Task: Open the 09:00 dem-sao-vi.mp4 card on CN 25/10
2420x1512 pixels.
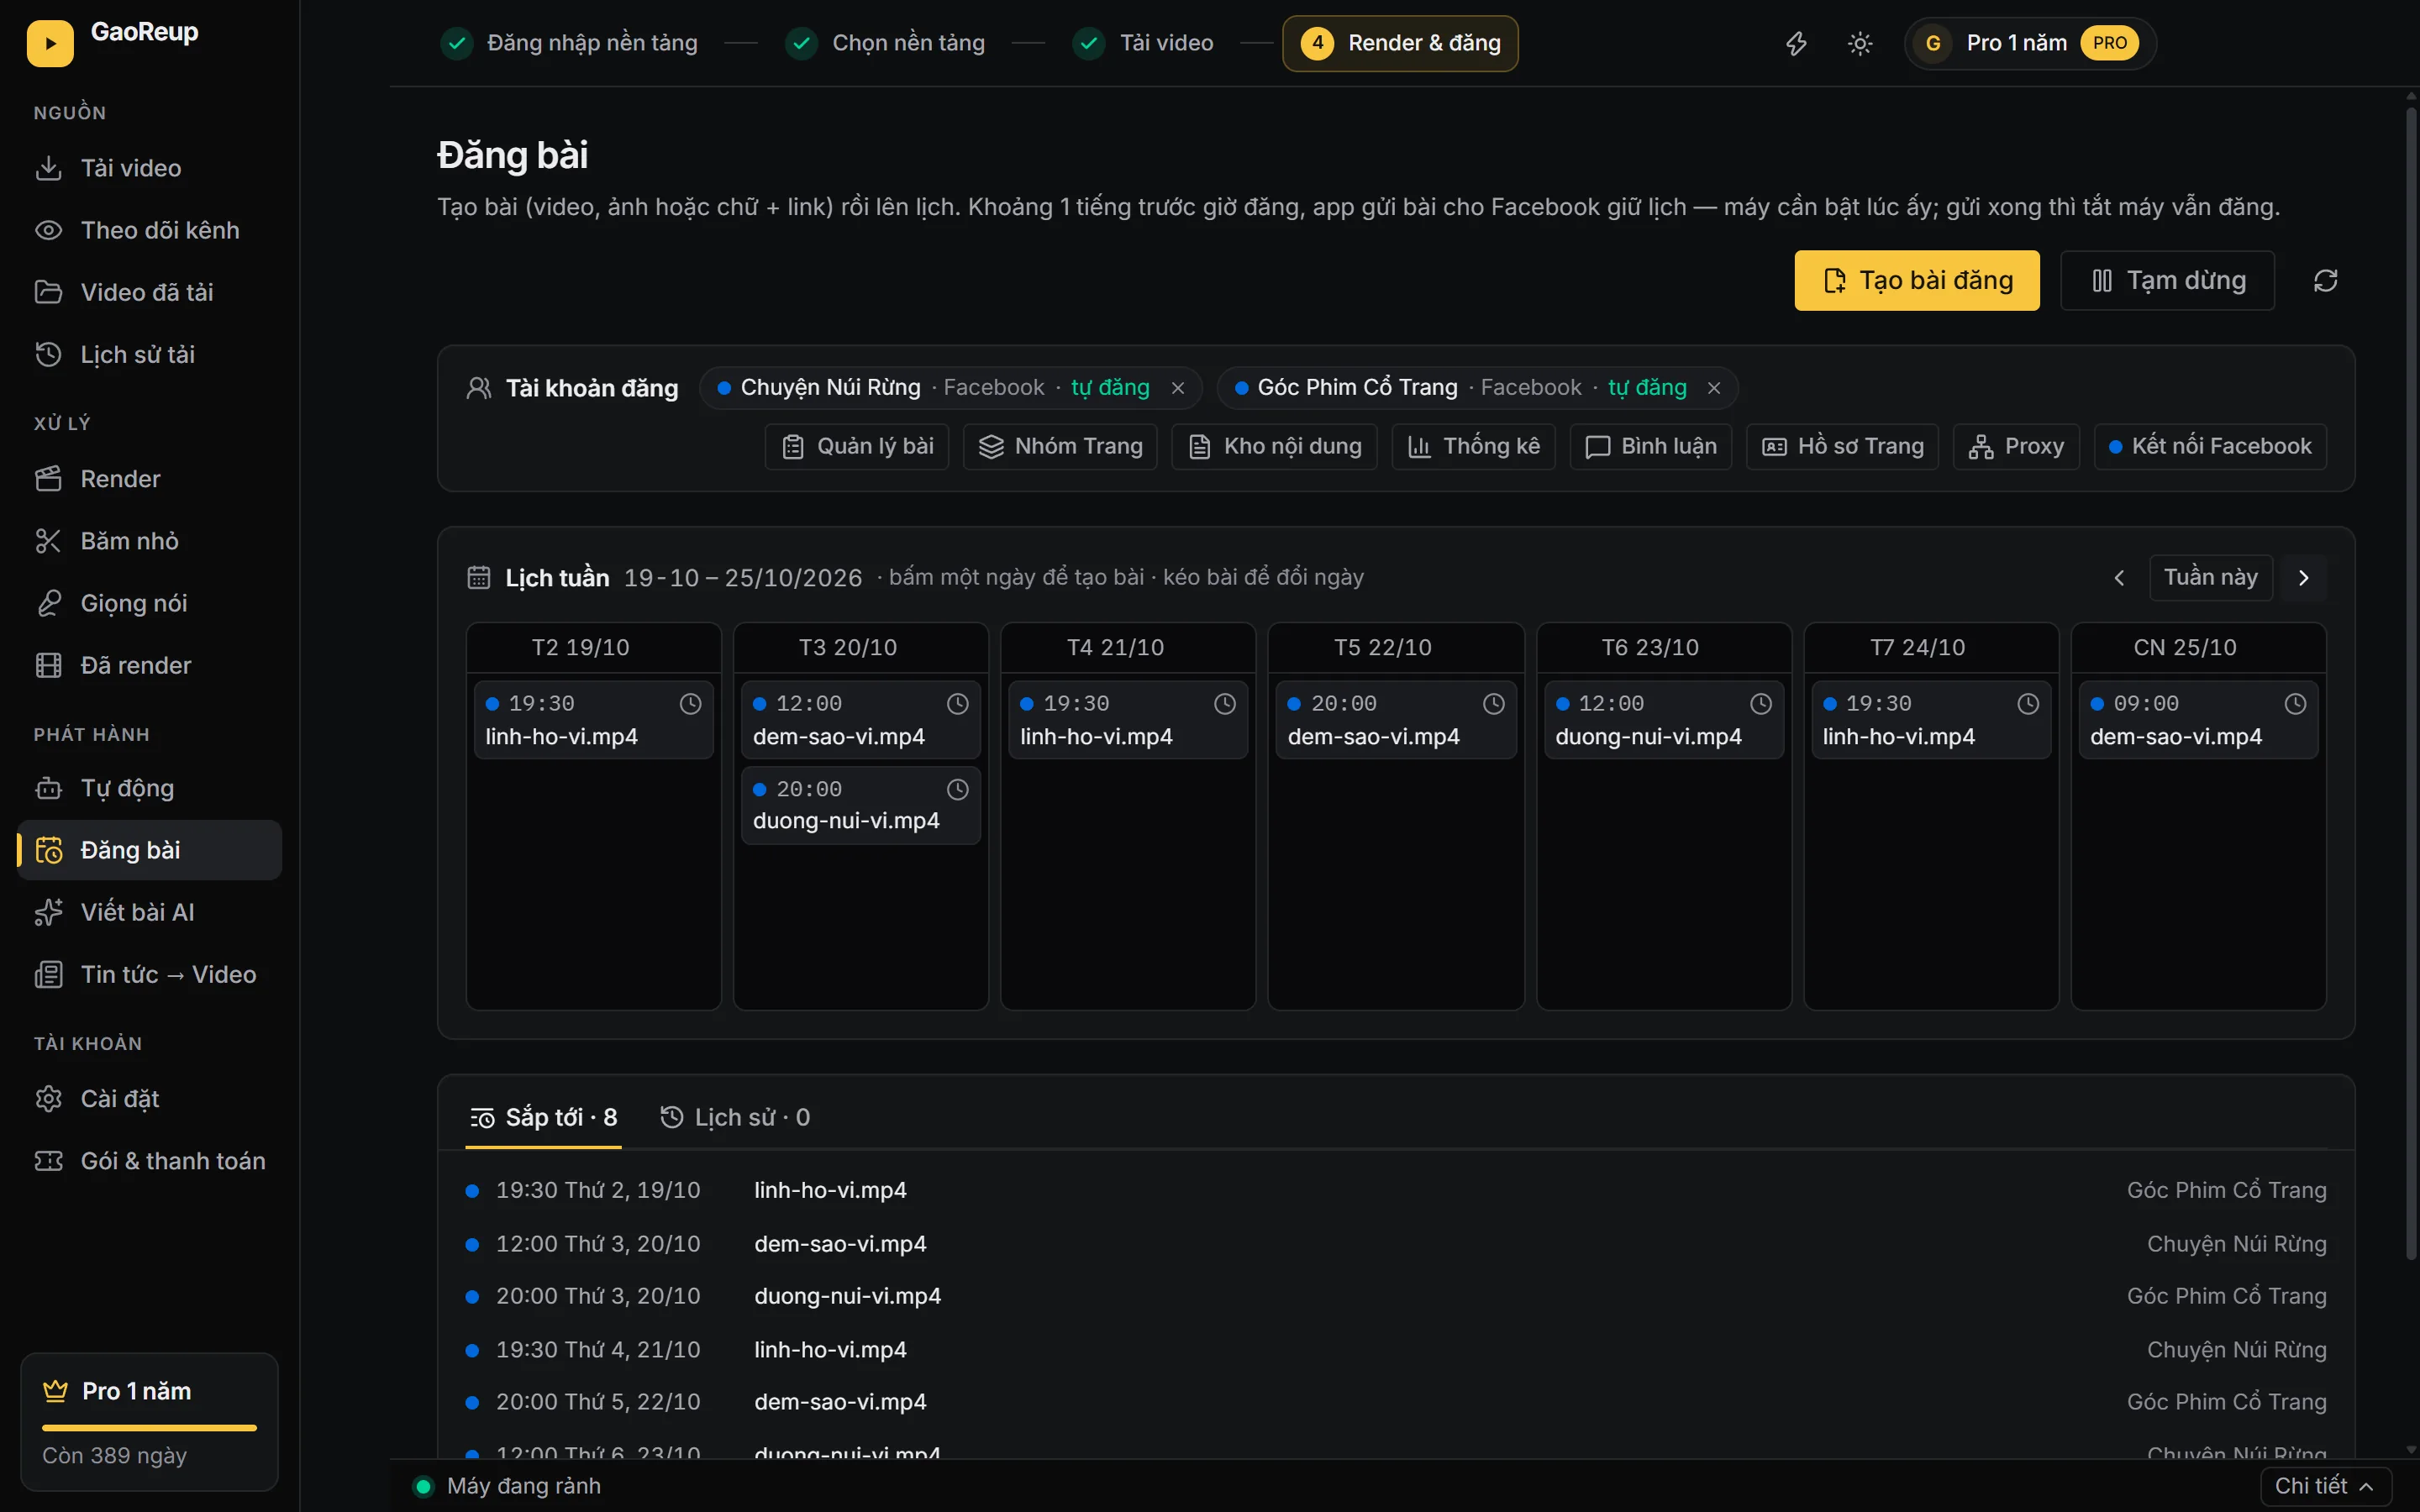Action: (2198, 720)
